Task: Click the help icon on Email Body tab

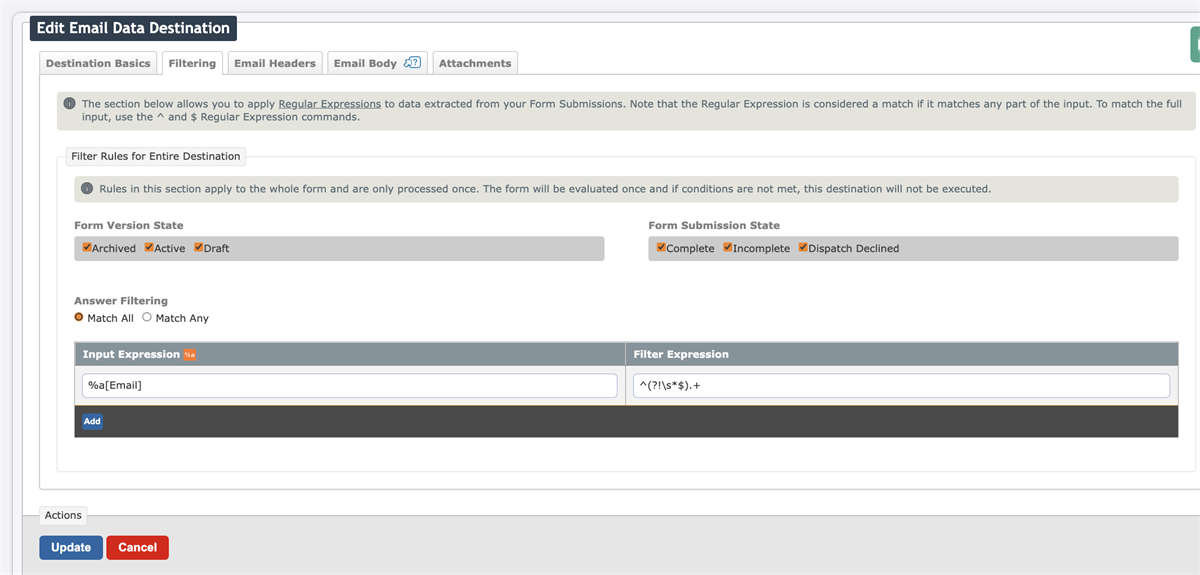Action: pos(412,62)
